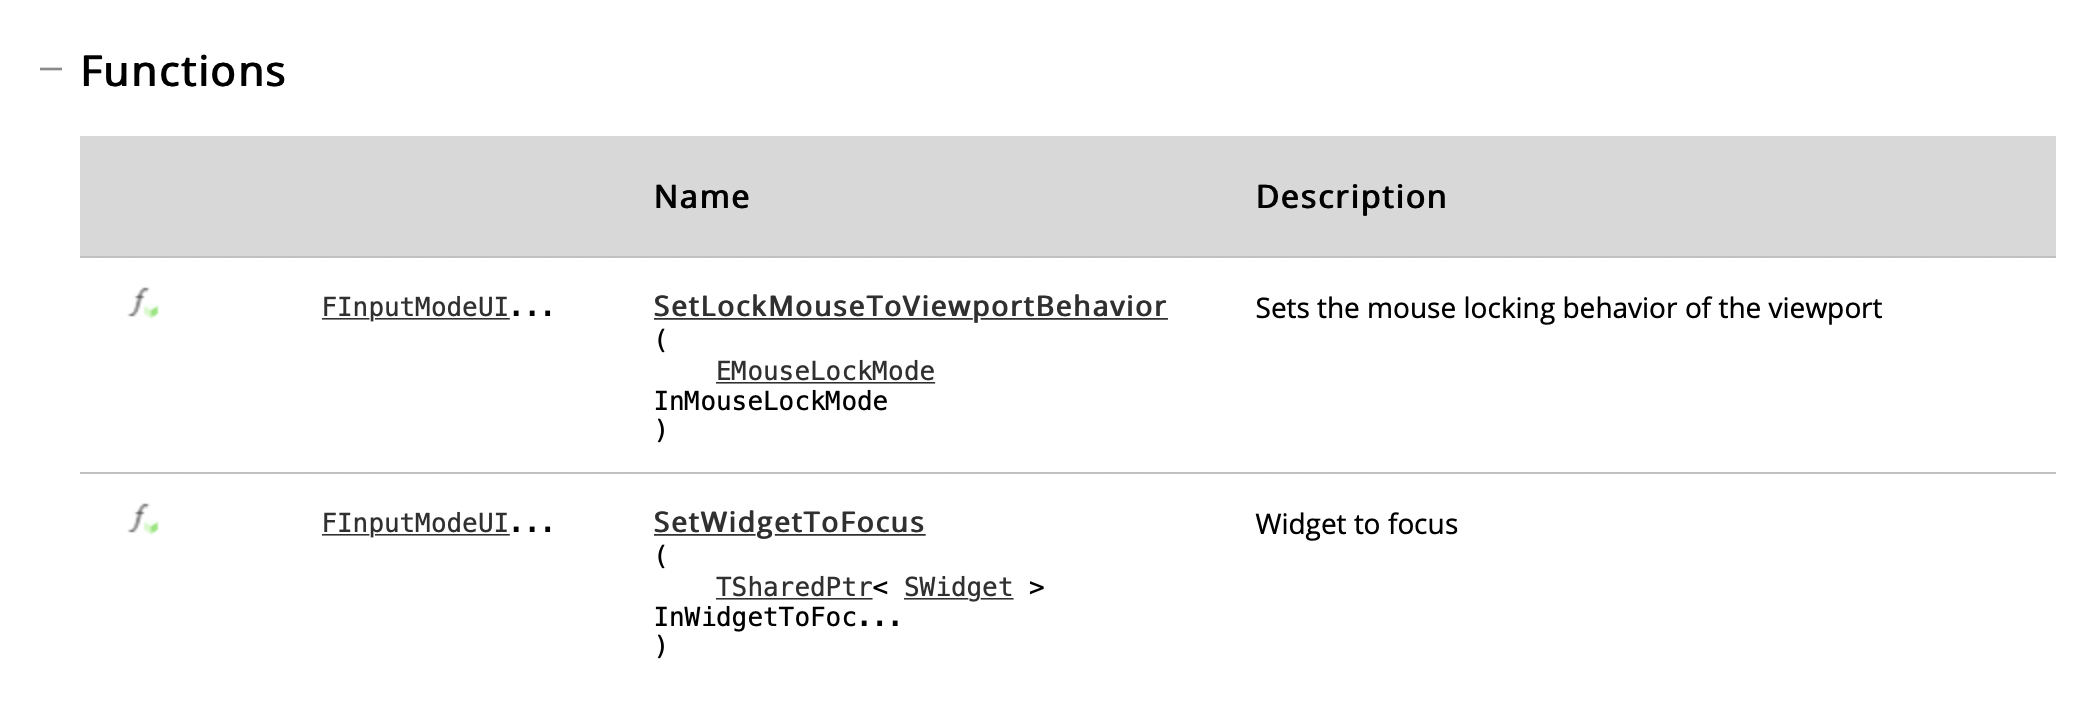Screen dimensions: 2090x708
Task: Click the Name column header
Action: coord(702,197)
